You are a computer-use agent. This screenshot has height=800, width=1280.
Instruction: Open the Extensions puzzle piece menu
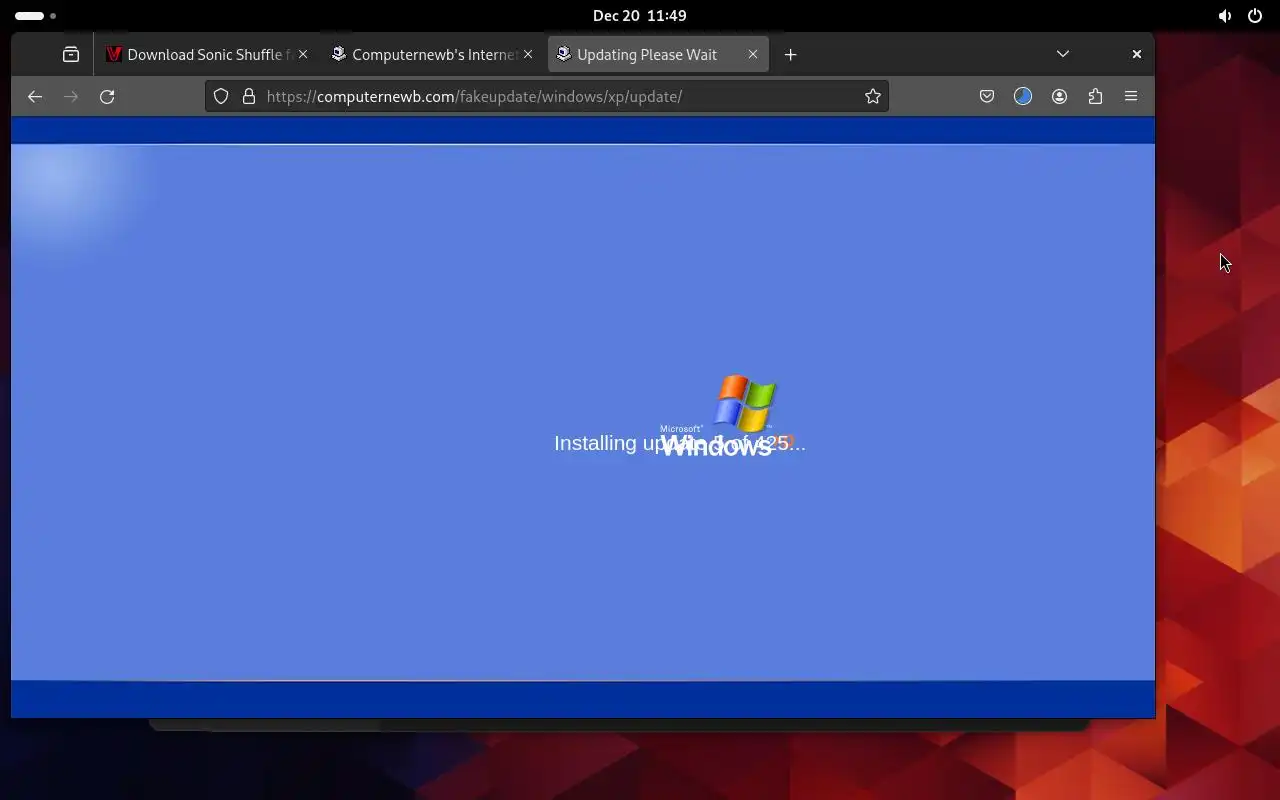(1095, 96)
